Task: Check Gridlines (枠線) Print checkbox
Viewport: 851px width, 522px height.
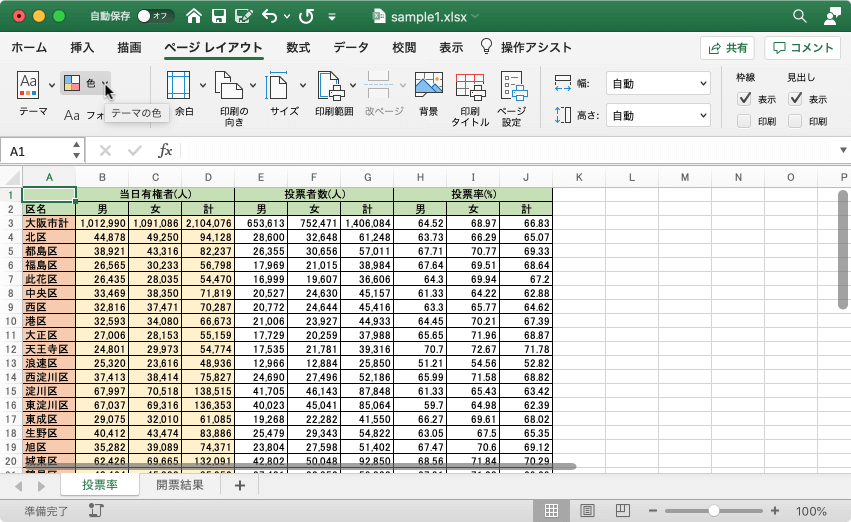Action: click(744, 121)
